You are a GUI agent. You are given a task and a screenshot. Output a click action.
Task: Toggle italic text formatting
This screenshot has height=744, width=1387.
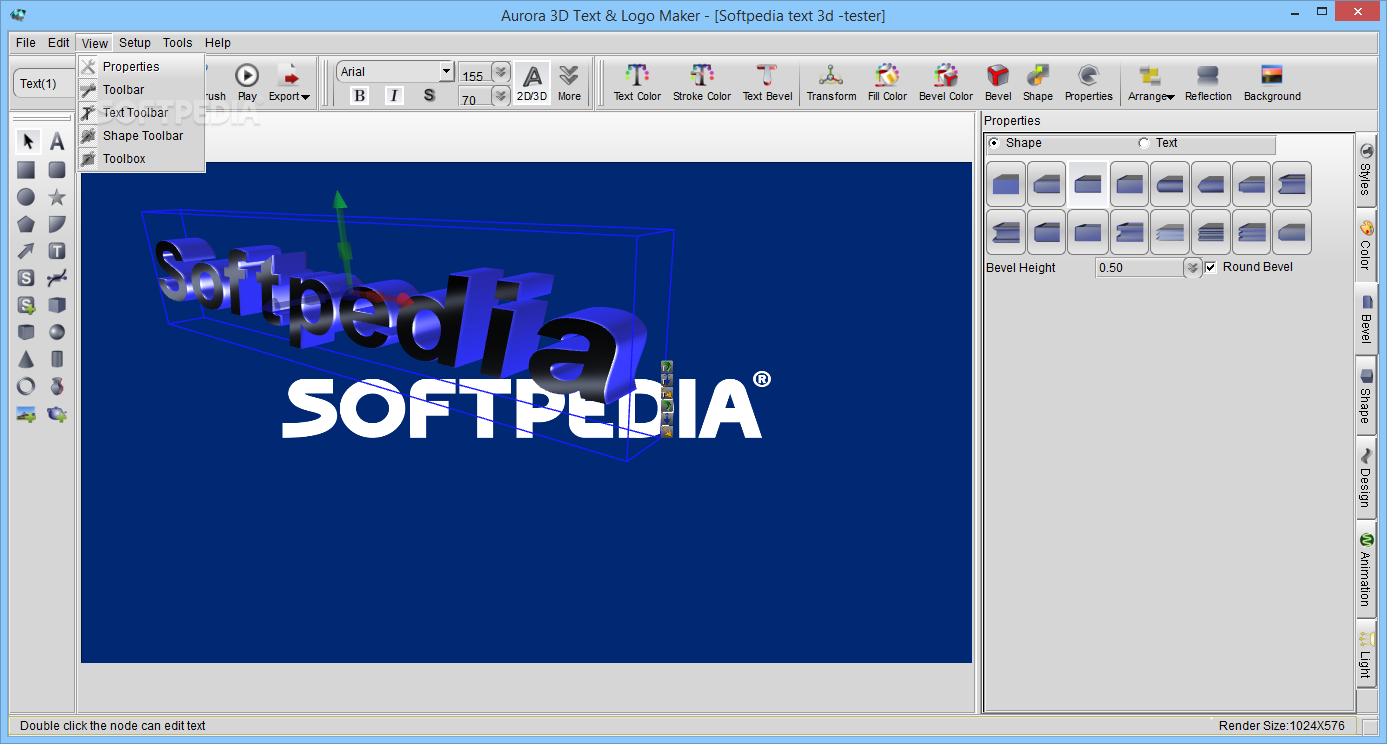point(394,95)
